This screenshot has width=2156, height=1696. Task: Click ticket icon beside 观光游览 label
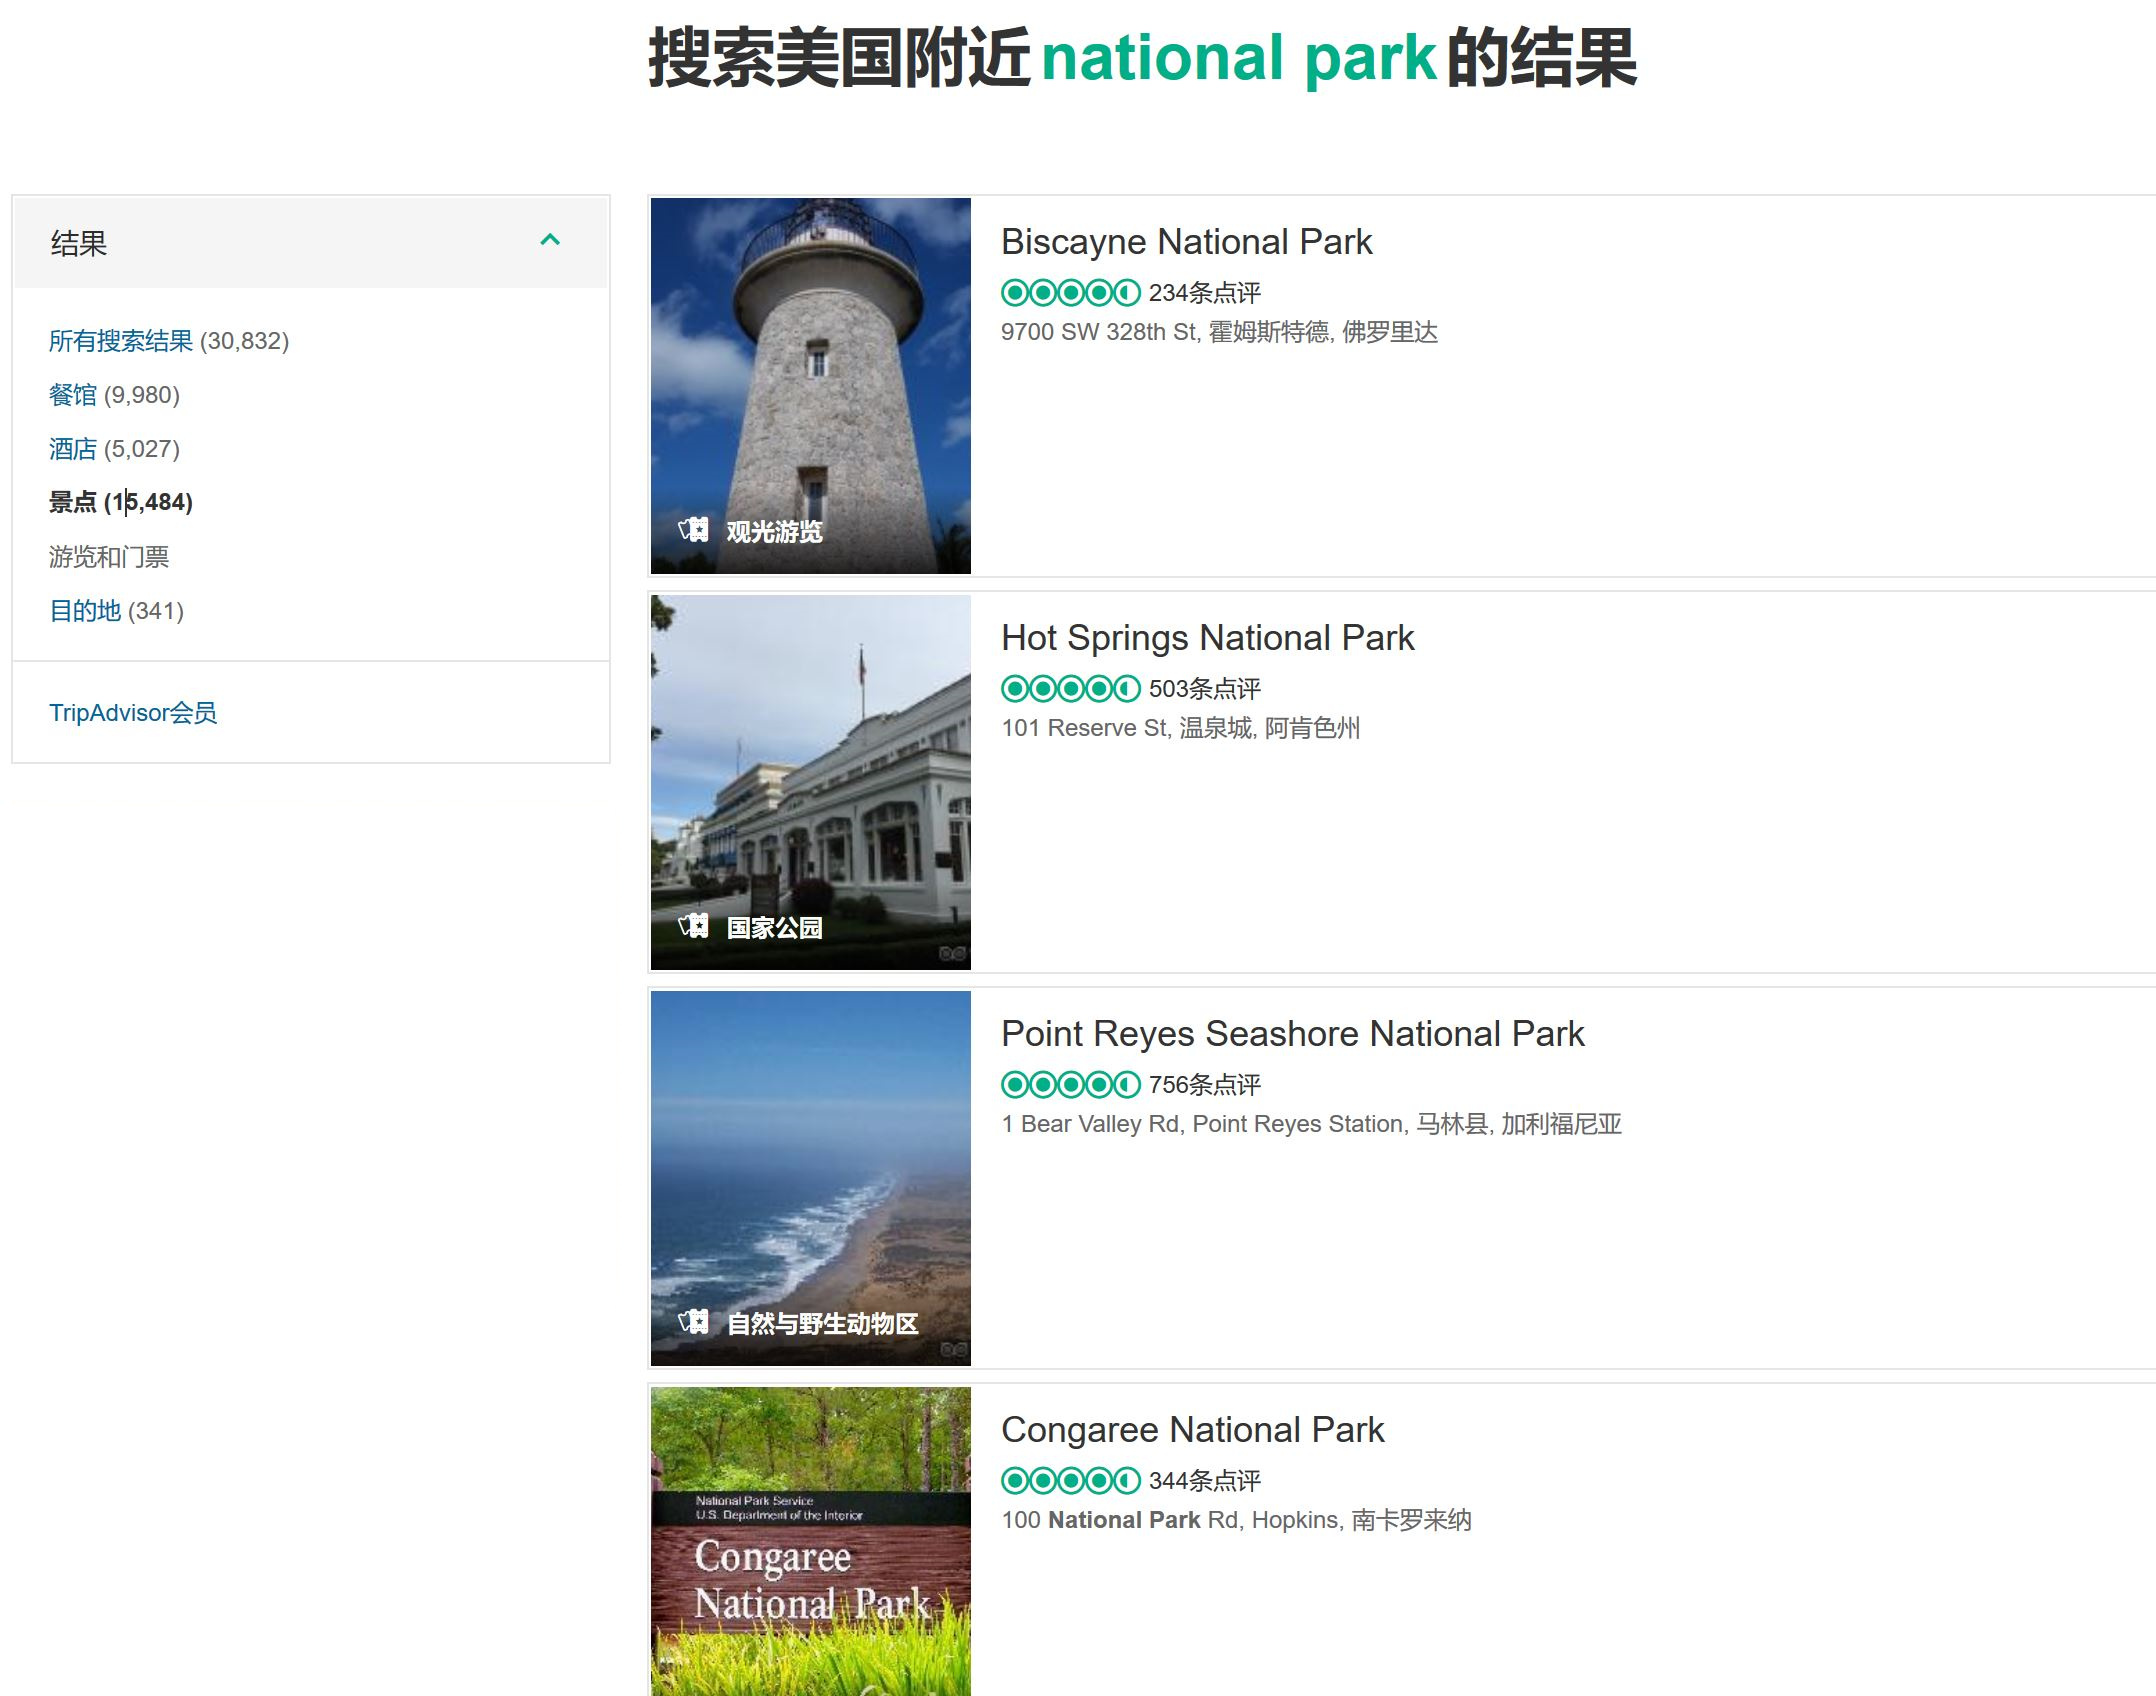[693, 530]
